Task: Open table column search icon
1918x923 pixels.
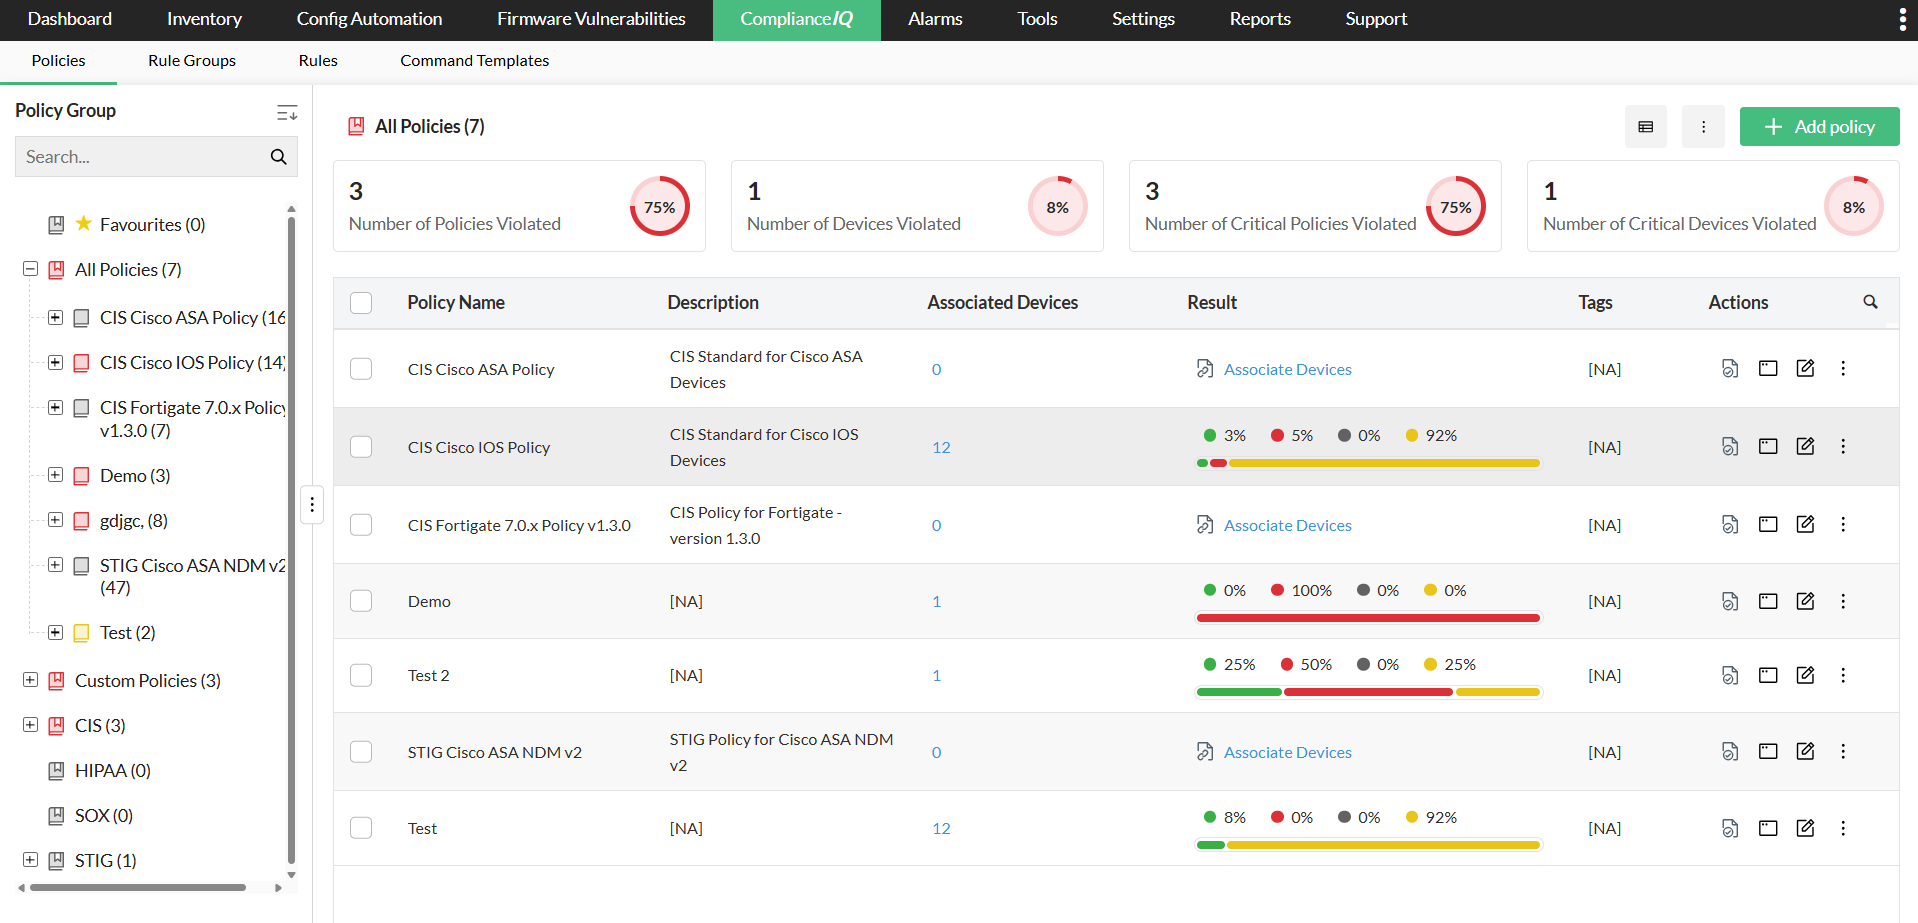Action: click(1870, 302)
